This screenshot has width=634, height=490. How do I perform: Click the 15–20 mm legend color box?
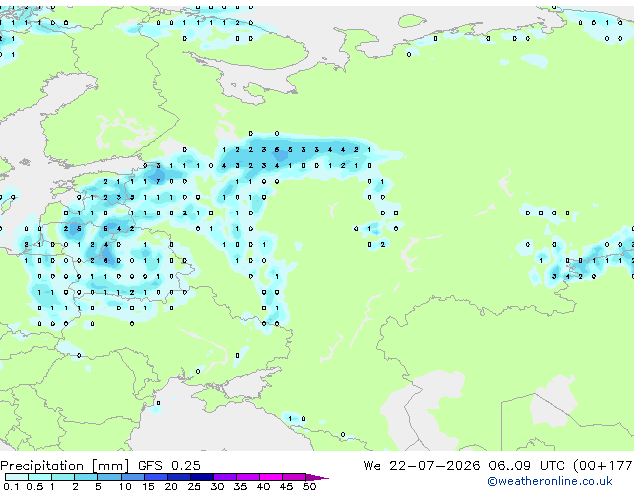tap(156, 477)
